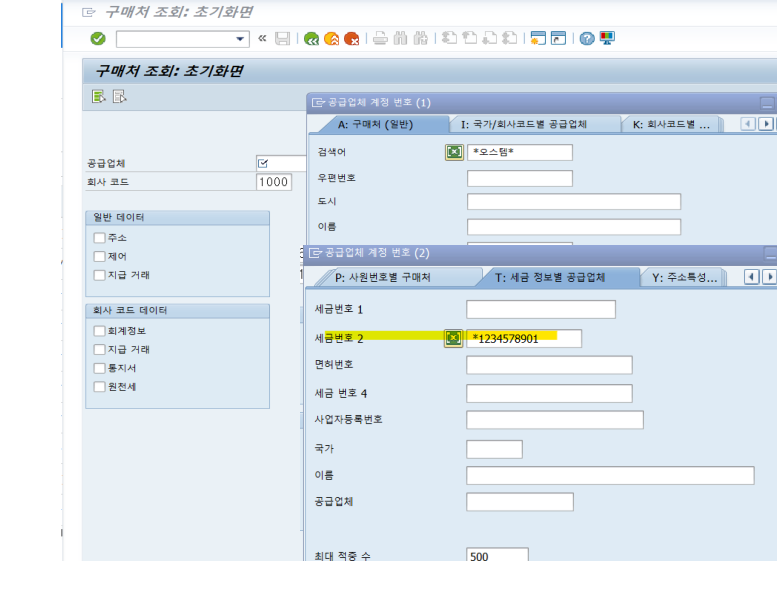Click the 사업자등록번호 input field
This screenshot has height=597, width=777.
pyautogui.click(x=555, y=420)
